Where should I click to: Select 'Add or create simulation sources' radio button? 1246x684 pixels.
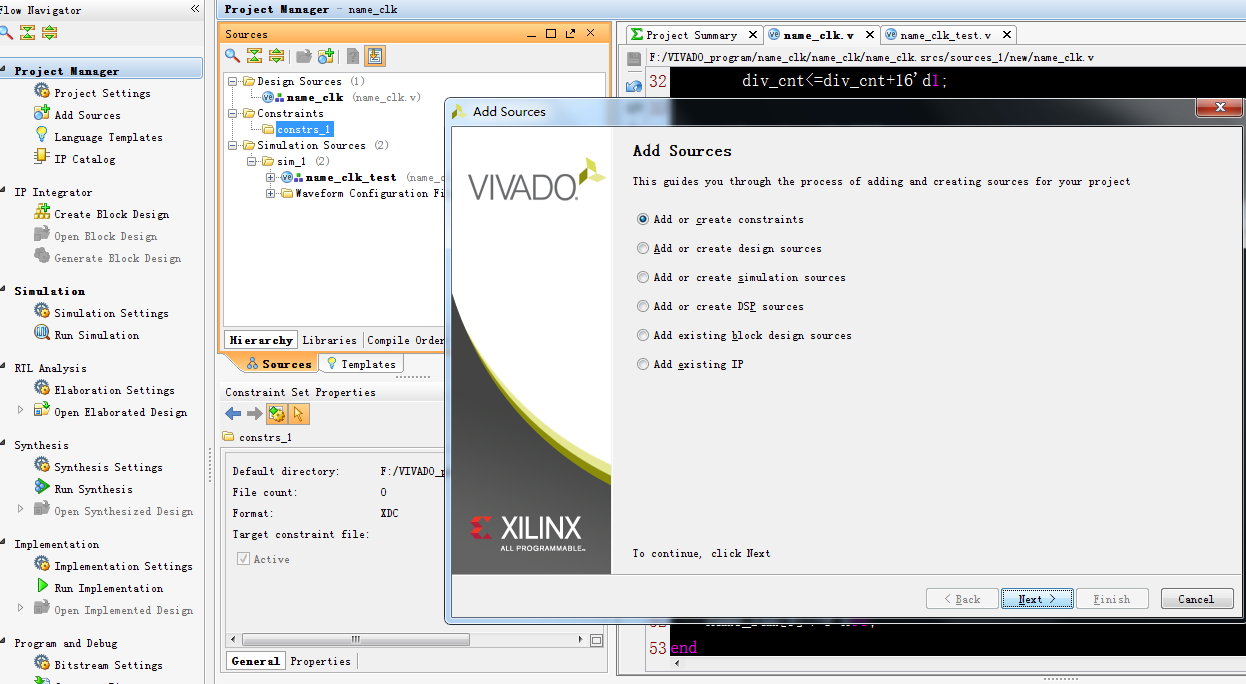click(x=643, y=277)
